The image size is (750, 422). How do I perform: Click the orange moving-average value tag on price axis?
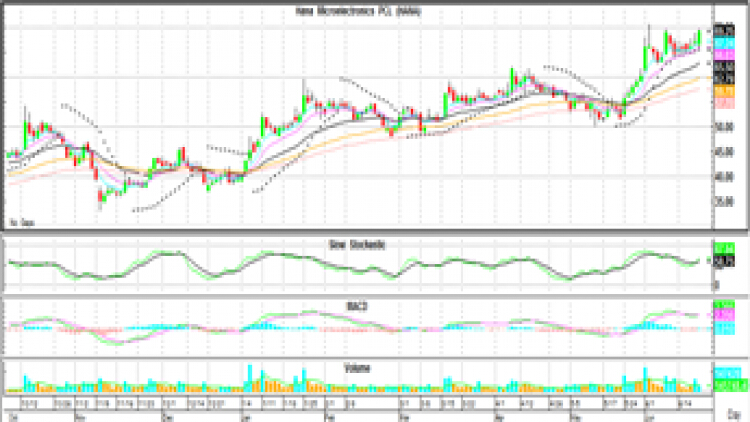click(724, 90)
